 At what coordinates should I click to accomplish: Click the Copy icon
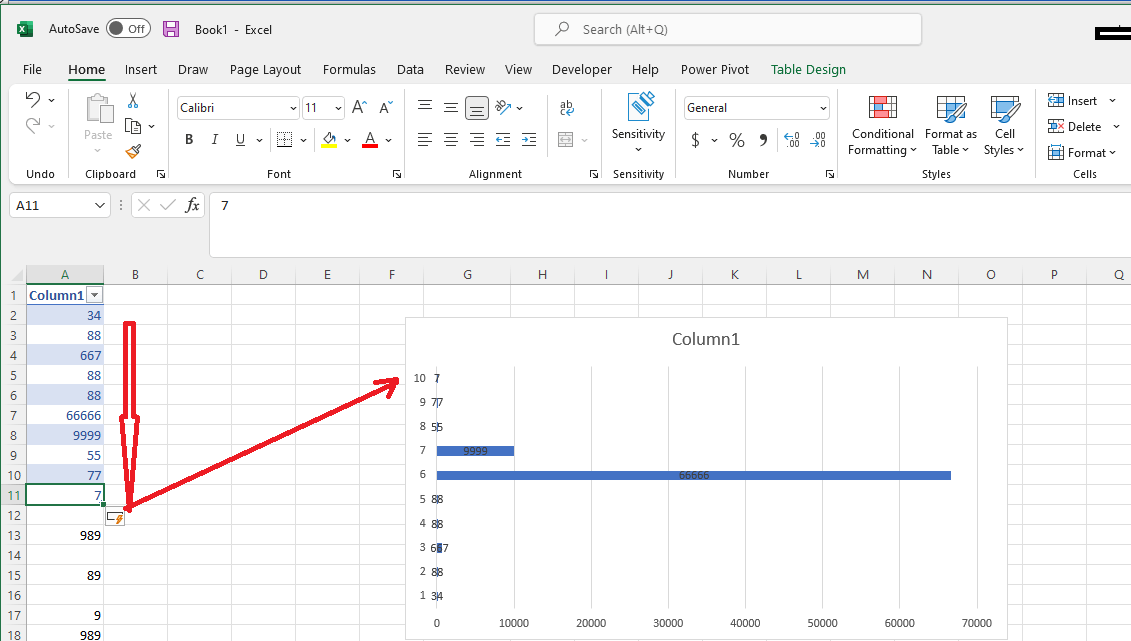(x=133, y=126)
